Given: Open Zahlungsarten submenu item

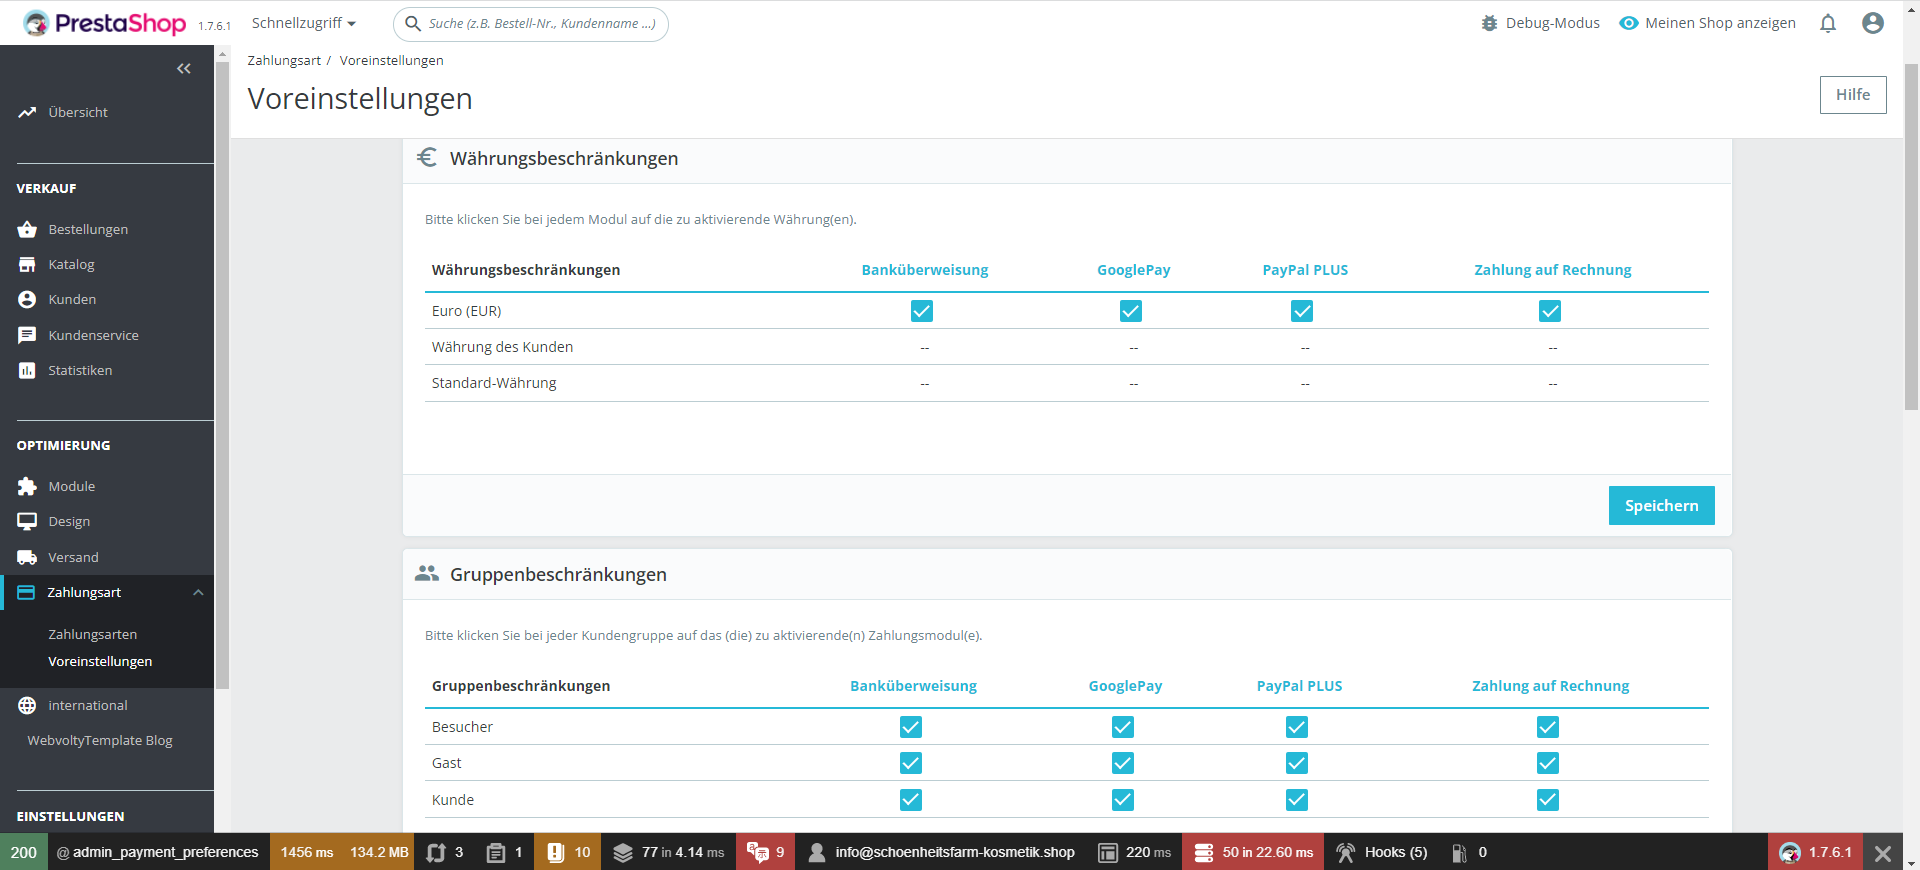Looking at the screenshot, I should click(x=93, y=634).
